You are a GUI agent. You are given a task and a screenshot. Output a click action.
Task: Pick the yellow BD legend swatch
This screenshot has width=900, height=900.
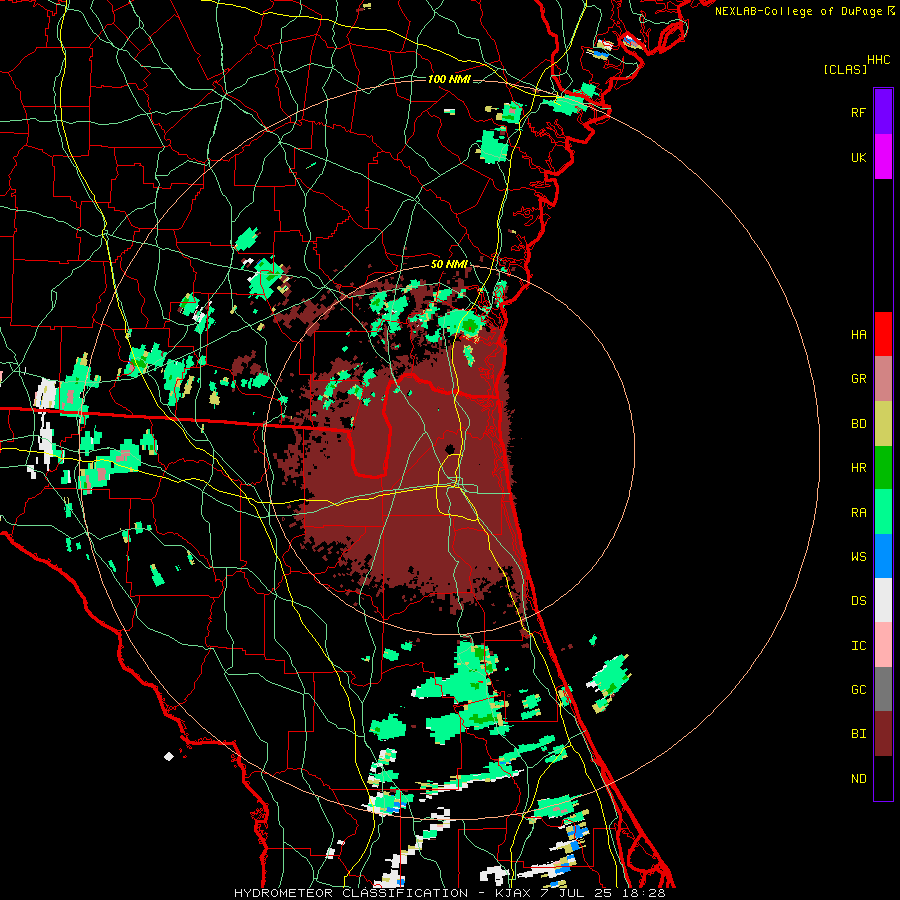pos(883,424)
